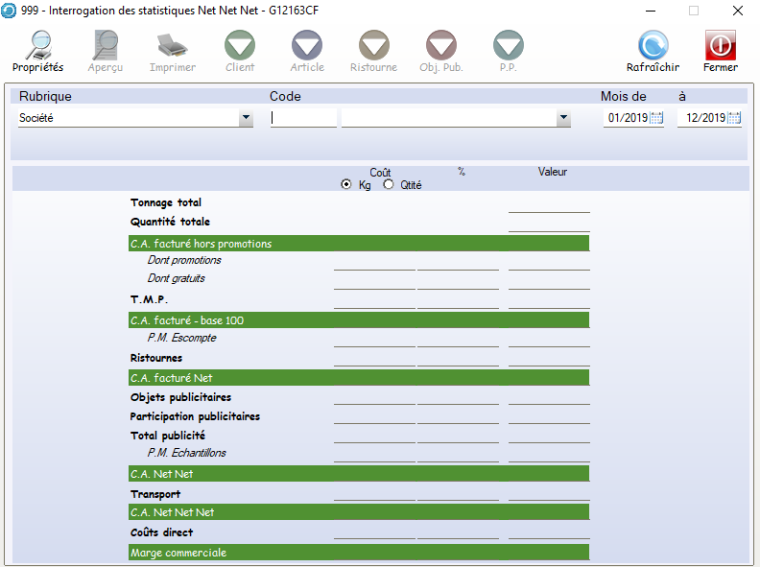Image resolution: width=760 pixels, height=567 pixels.
Task: Expand the Rubrique Société dropdown
Action: point(246,118)
